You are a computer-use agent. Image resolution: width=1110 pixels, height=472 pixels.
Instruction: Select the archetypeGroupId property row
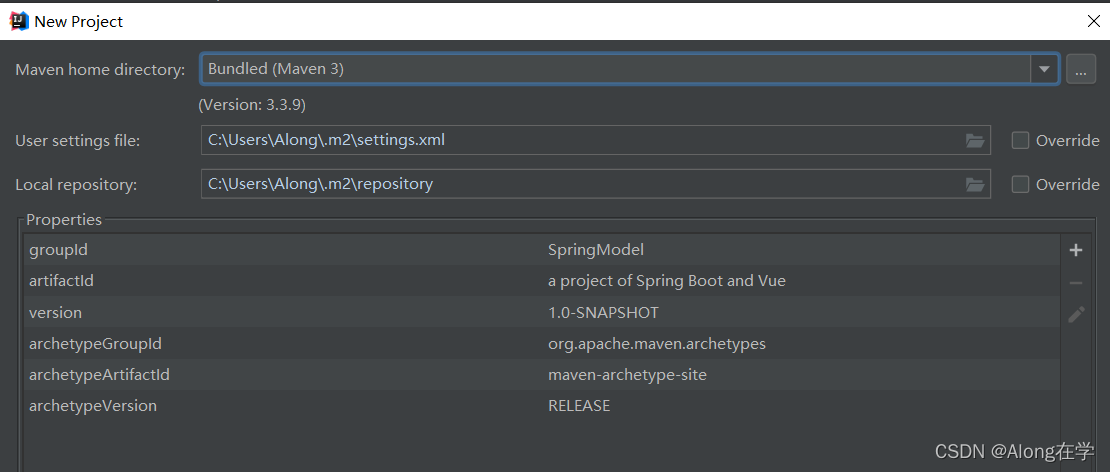pyautogui.click(x=542, y=343)
